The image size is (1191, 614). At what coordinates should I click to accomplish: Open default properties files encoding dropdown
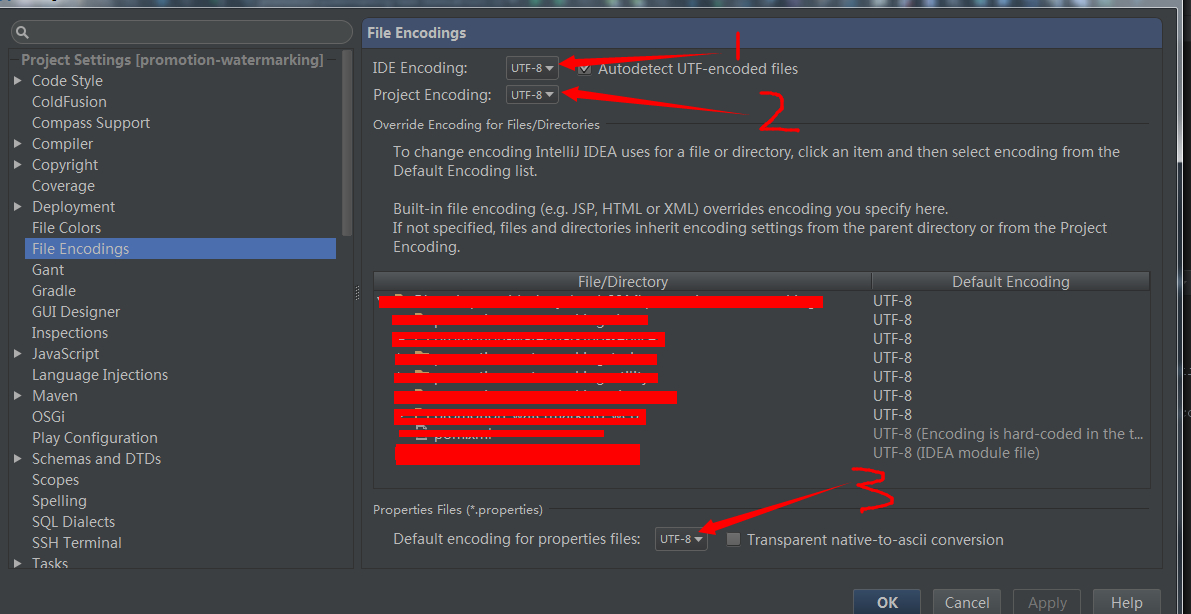pyautogui.click(x=681, y=540)
